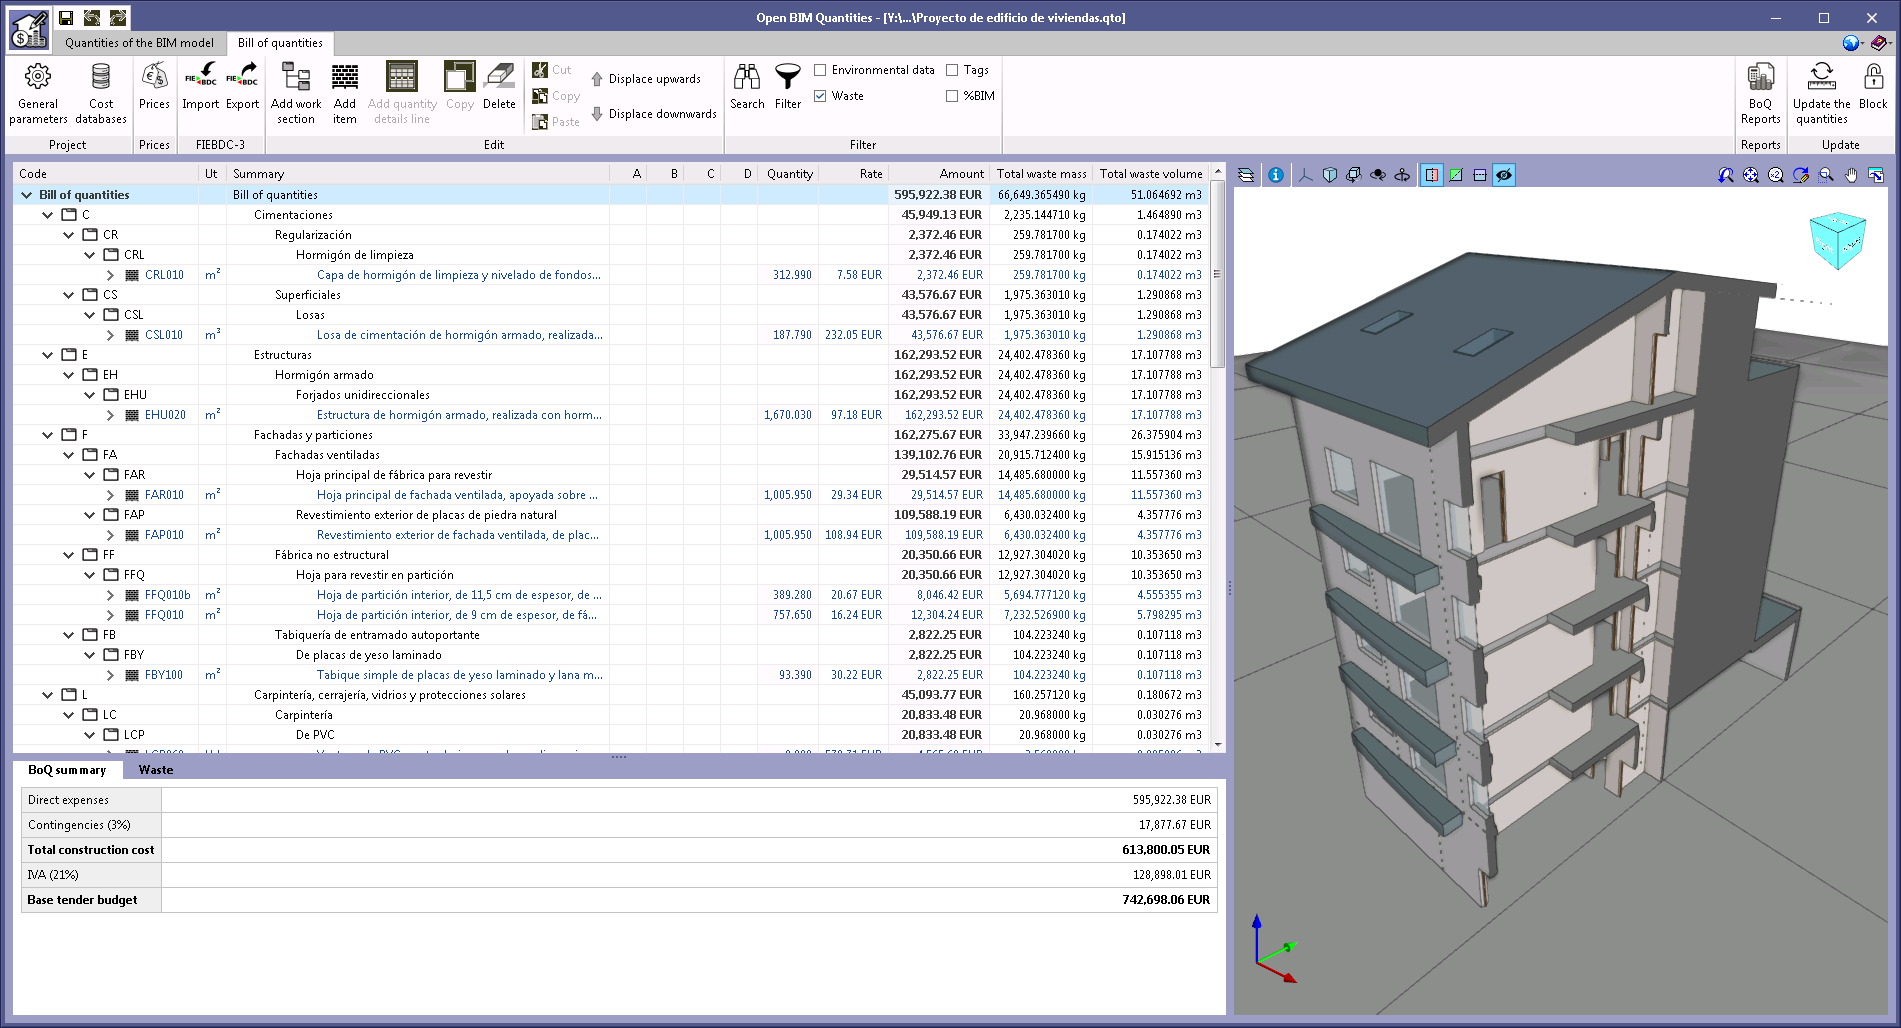Enable the %BIM checkbox

[x=952, y=96]
